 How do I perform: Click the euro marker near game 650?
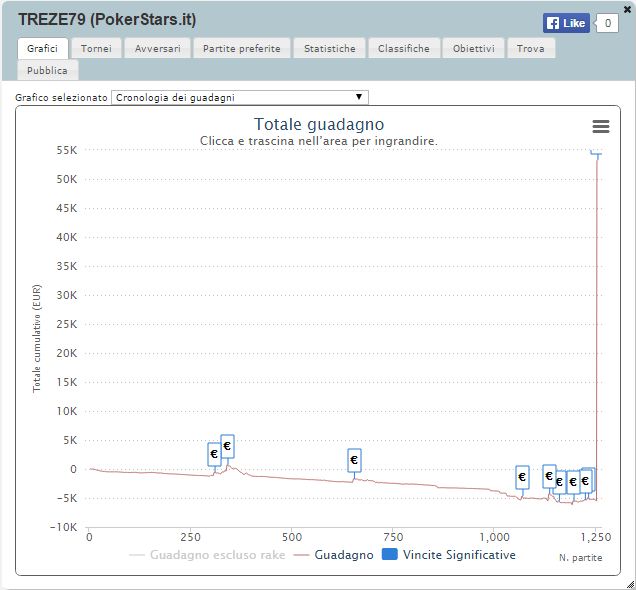[x=354, y=460]
